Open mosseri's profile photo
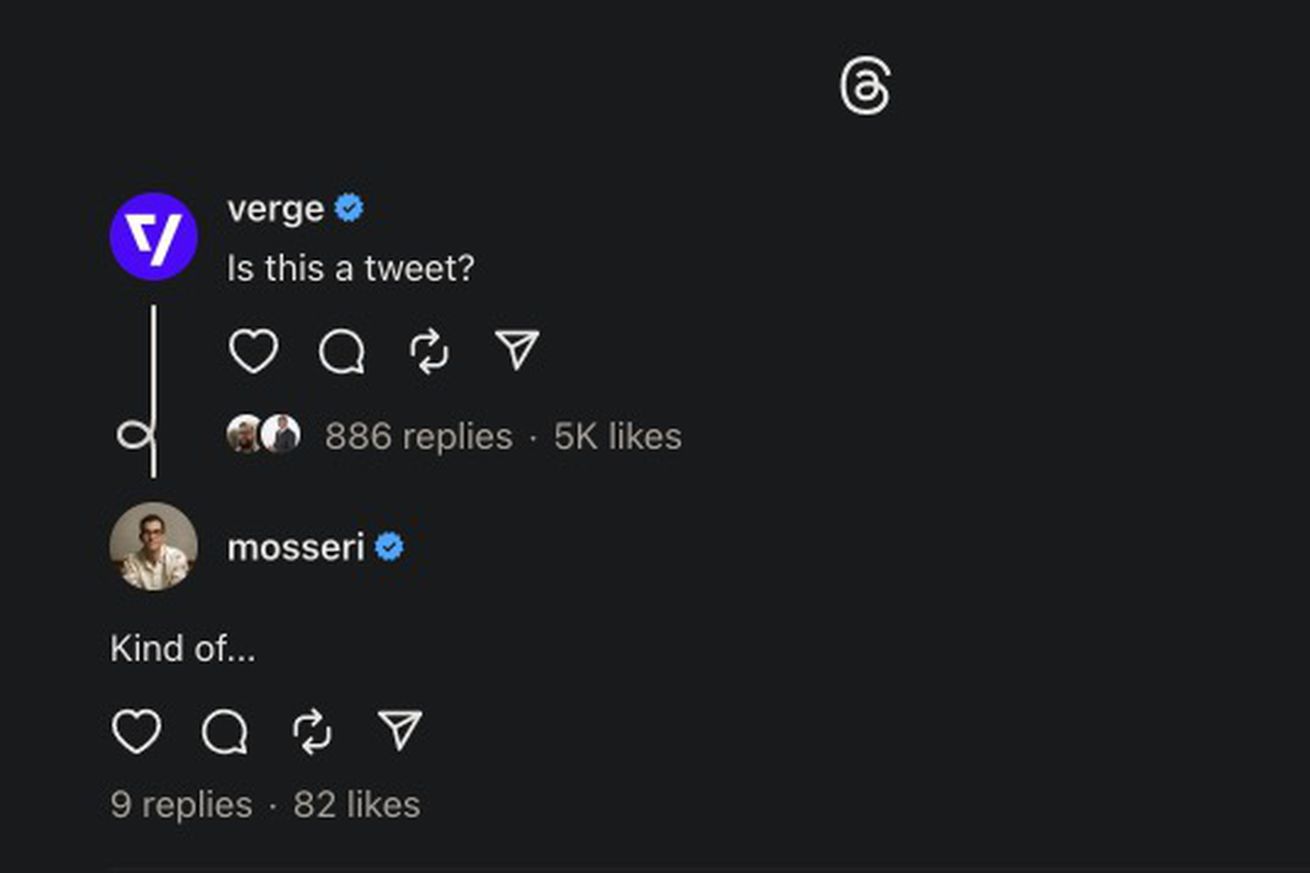This screenshot has height=873, width=1310. tap(153, 546)
